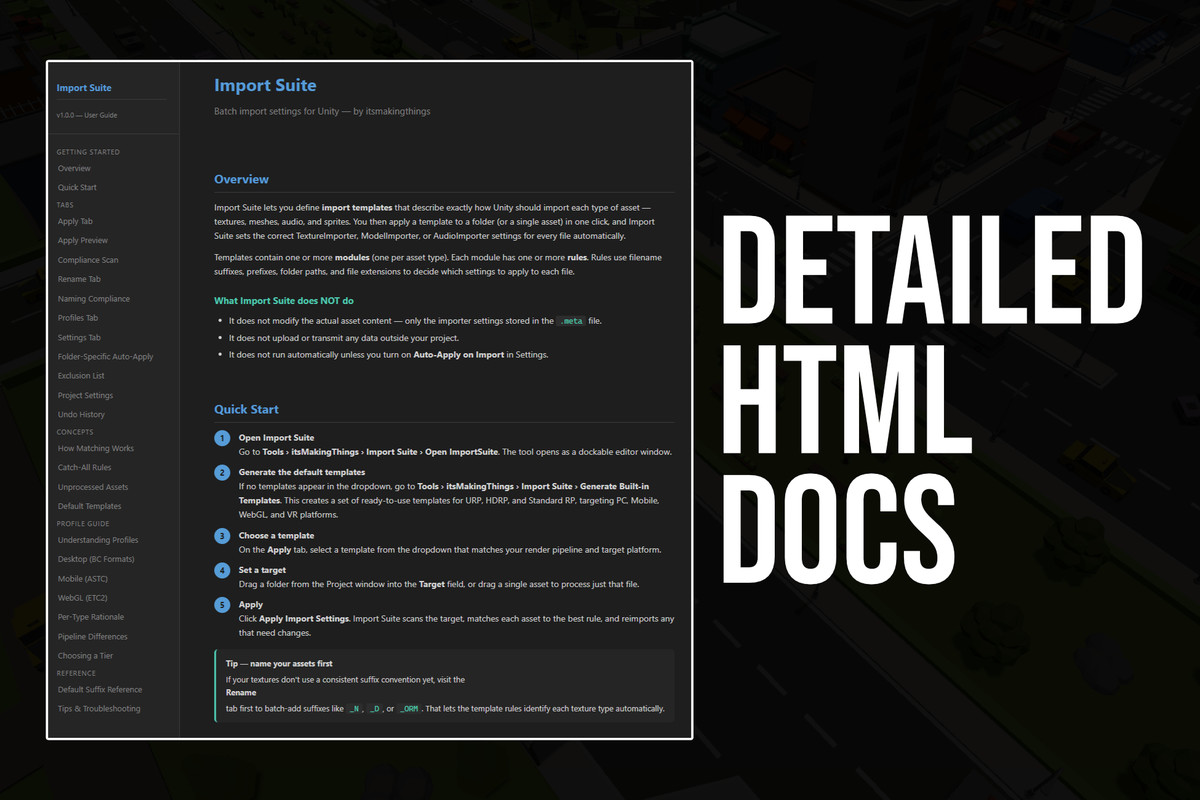
Task: Click the '_ORM' suffix code tag
Action: (x=408, y=708)
